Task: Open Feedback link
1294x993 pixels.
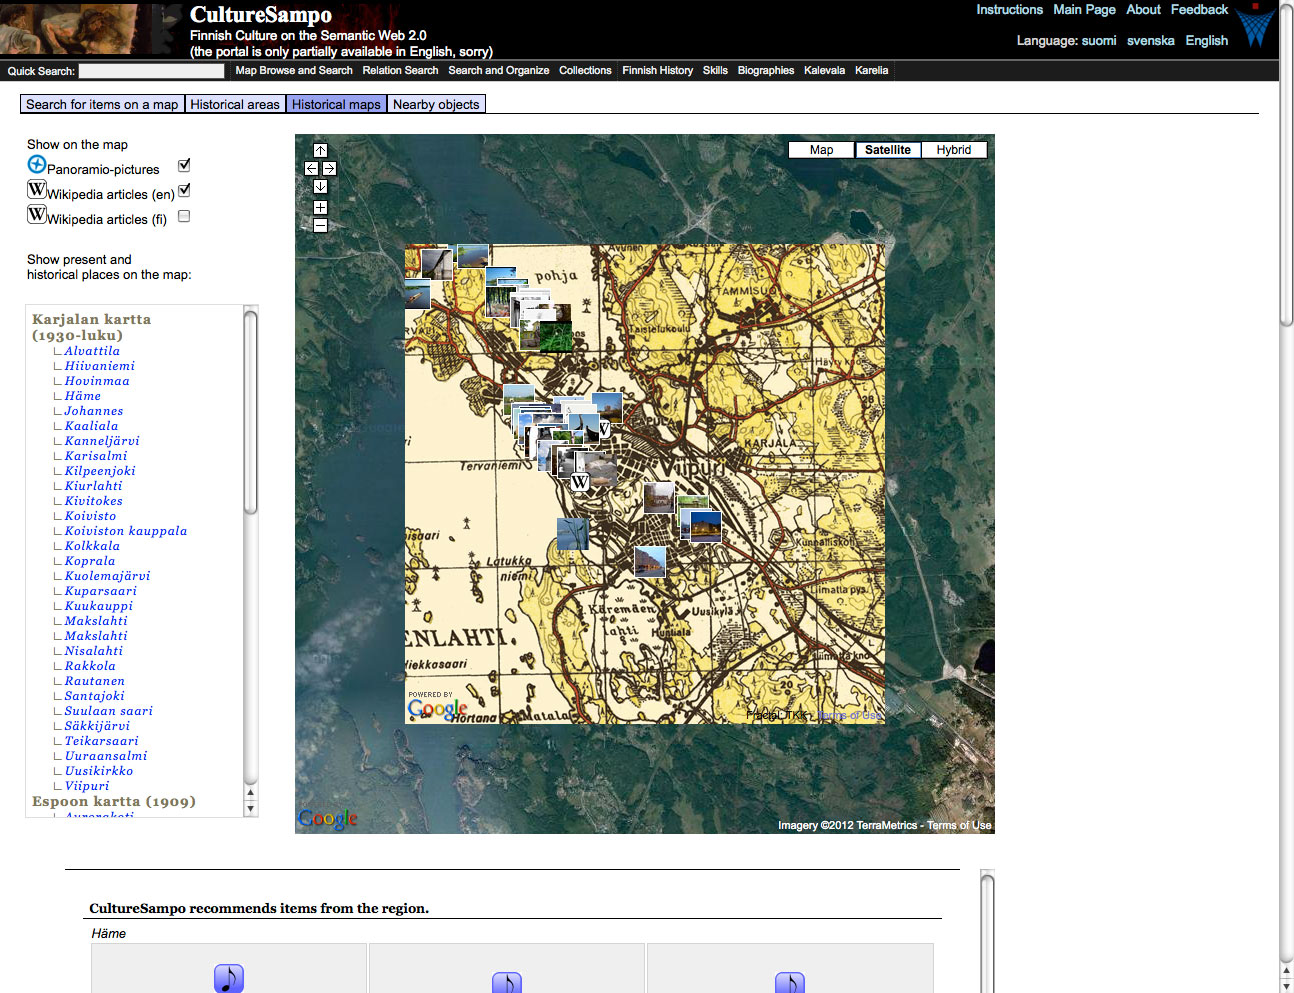Action: [x=1199, y=10]
